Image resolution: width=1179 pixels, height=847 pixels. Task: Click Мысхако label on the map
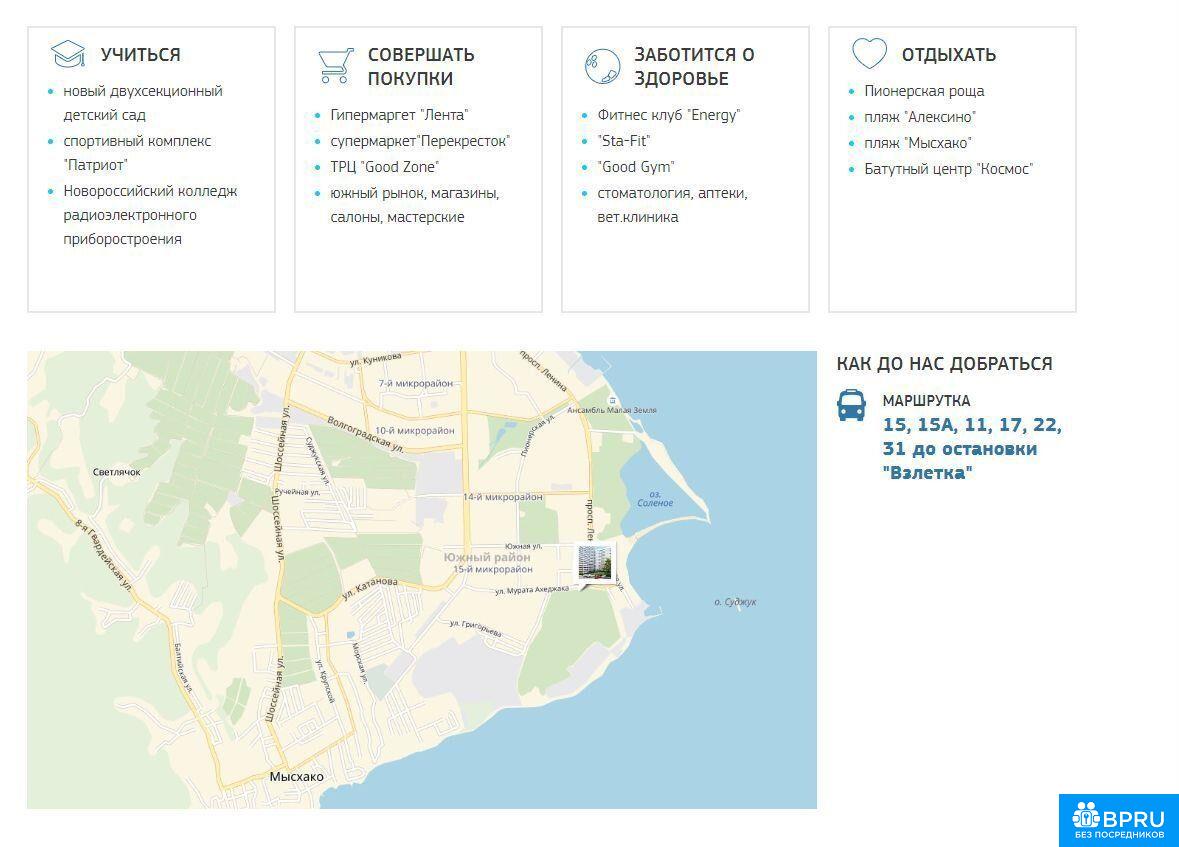click(297, 777)
